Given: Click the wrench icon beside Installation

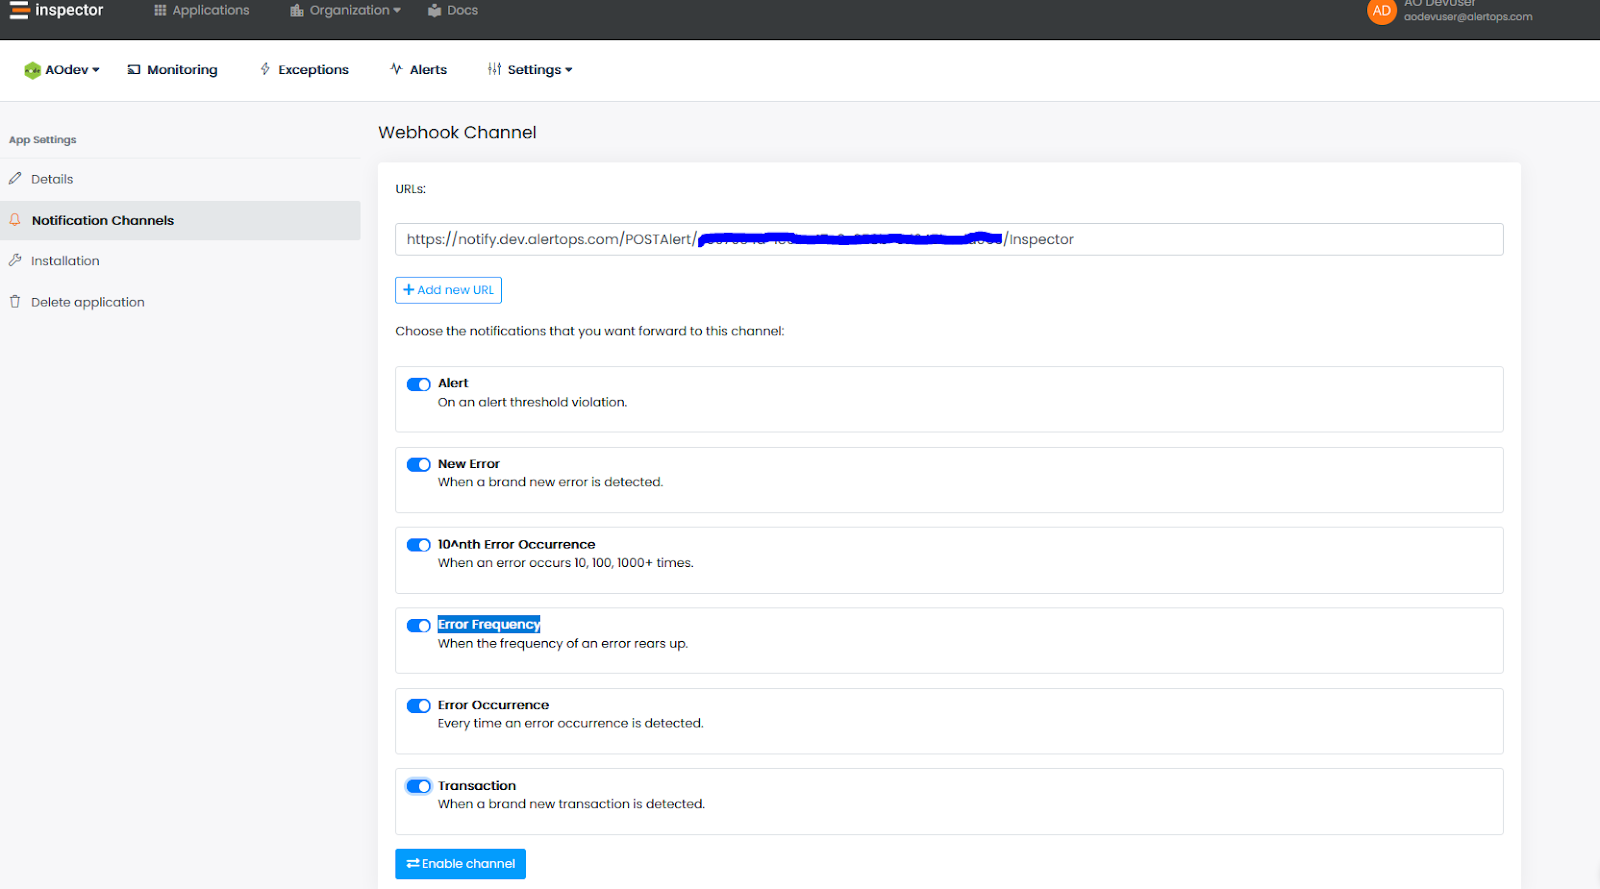Looking at the screenshot, I should click(x=15, y=261).
